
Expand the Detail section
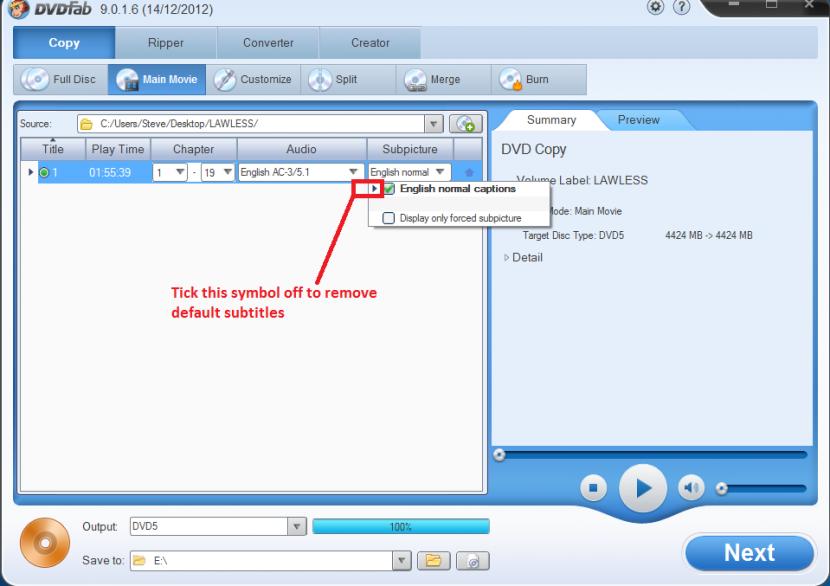pos(507,258)
